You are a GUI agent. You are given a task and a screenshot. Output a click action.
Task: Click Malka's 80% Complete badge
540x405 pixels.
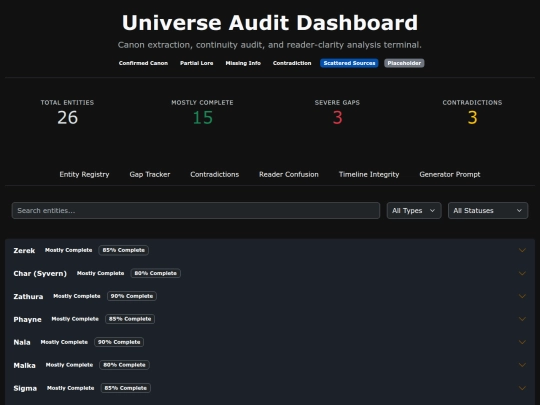(124, 365)
